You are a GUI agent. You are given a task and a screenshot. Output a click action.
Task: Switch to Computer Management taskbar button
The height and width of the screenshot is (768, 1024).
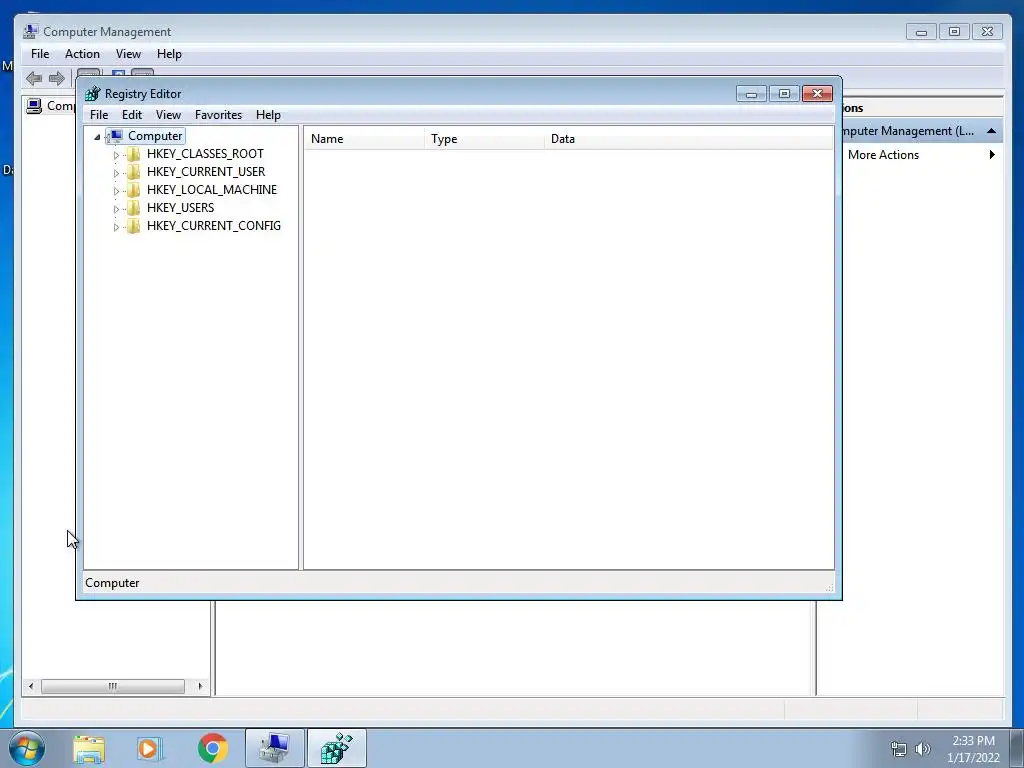(275, 748)
